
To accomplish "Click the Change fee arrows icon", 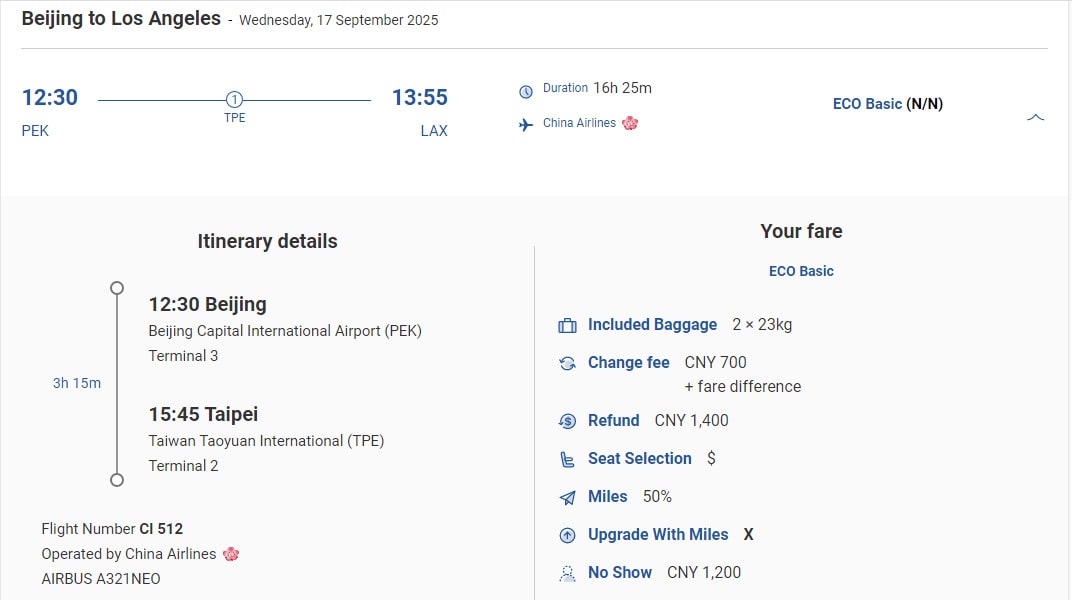I will 568,363.
